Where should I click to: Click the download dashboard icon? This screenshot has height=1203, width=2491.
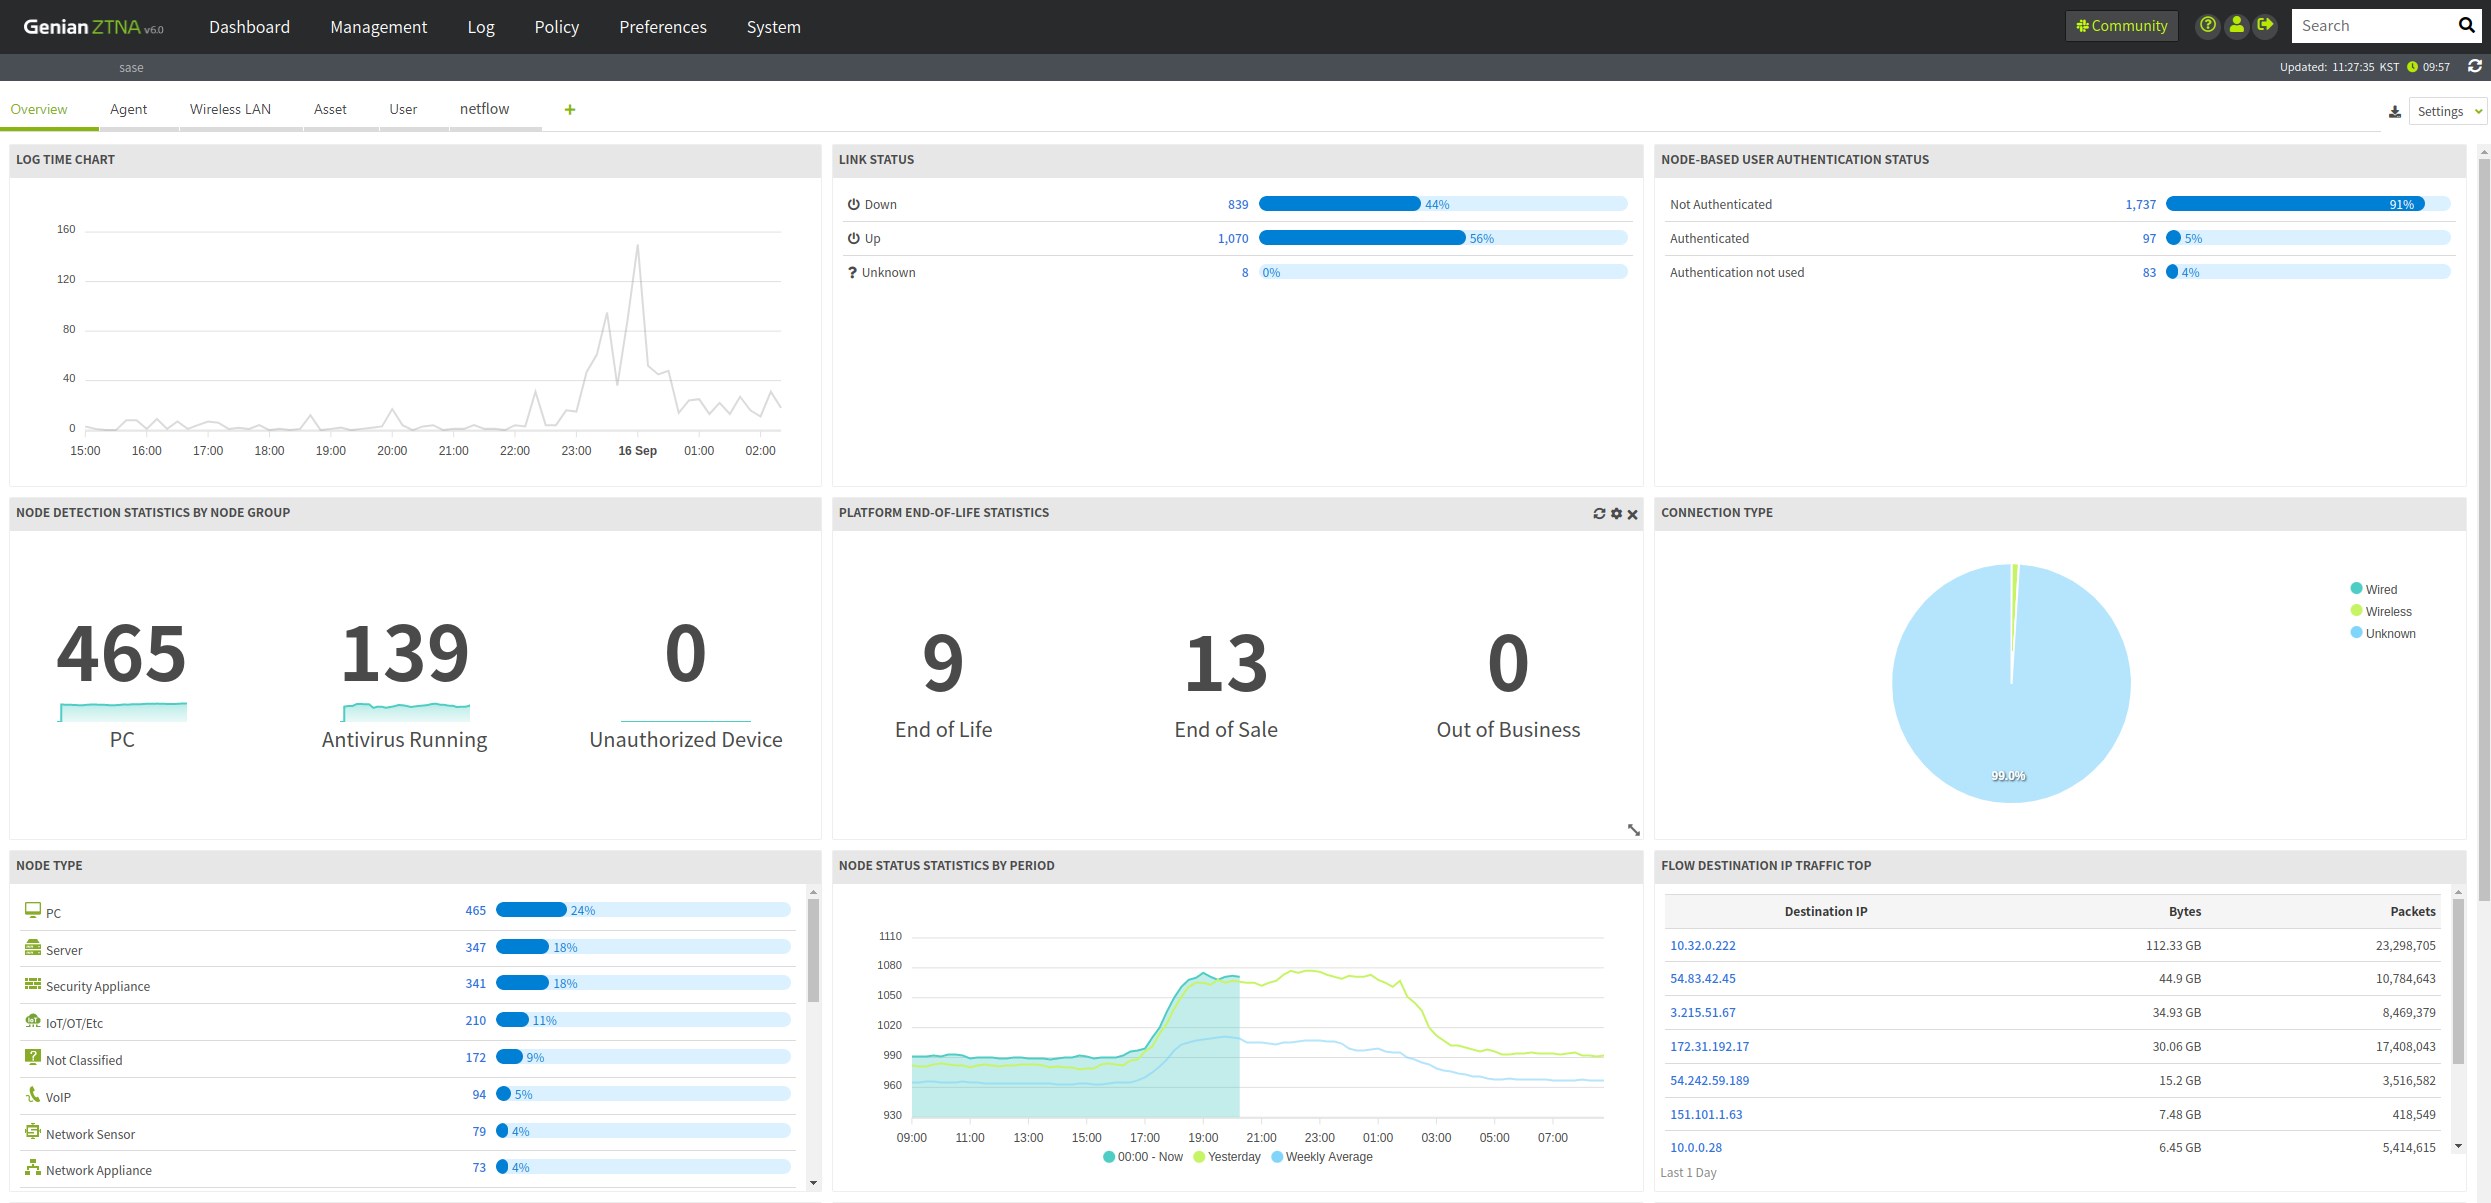pos(2395,112)
